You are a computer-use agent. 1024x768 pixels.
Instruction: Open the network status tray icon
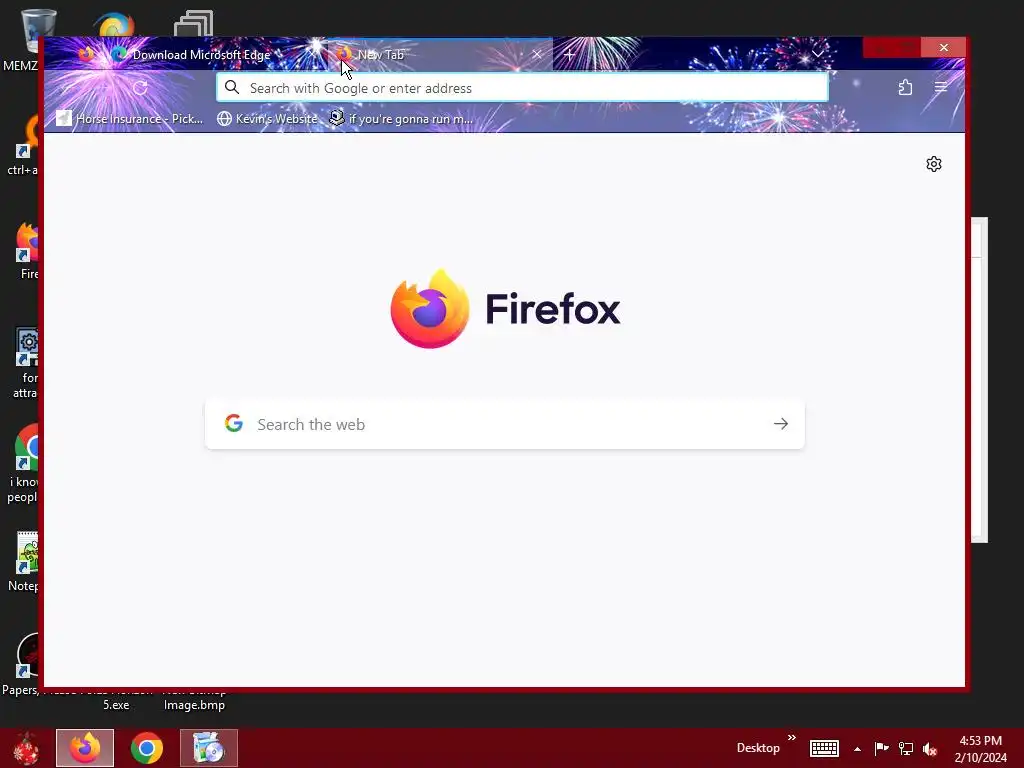click(906, 748)
